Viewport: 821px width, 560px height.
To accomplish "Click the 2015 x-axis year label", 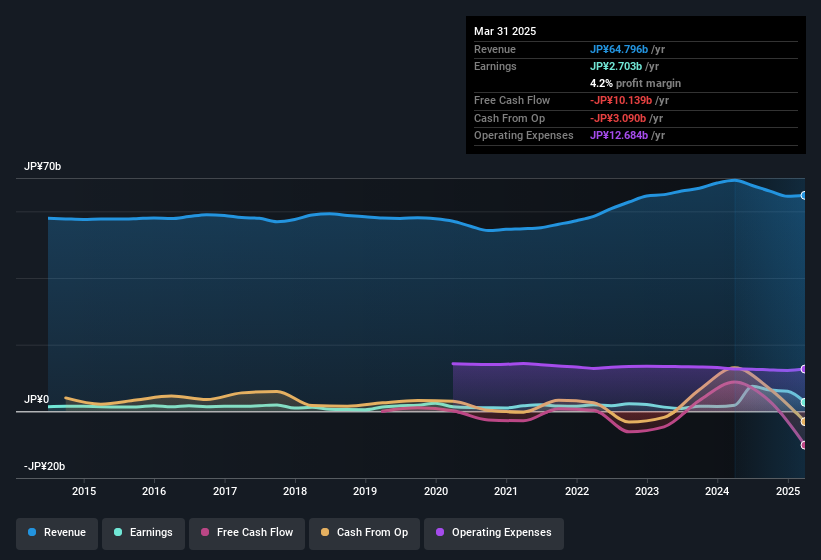I will 84,491.
